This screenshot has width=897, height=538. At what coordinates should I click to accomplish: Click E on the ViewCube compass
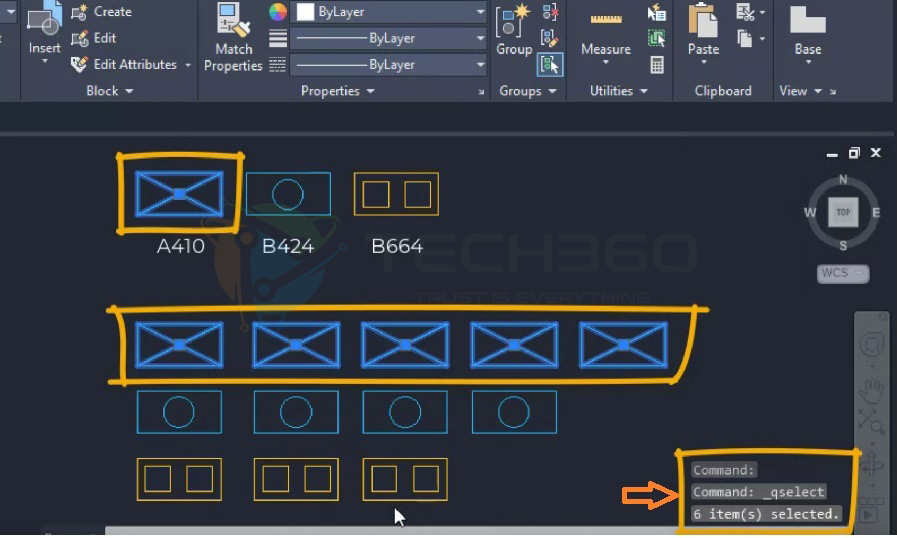pyautogui.click(x=876, y=213)
